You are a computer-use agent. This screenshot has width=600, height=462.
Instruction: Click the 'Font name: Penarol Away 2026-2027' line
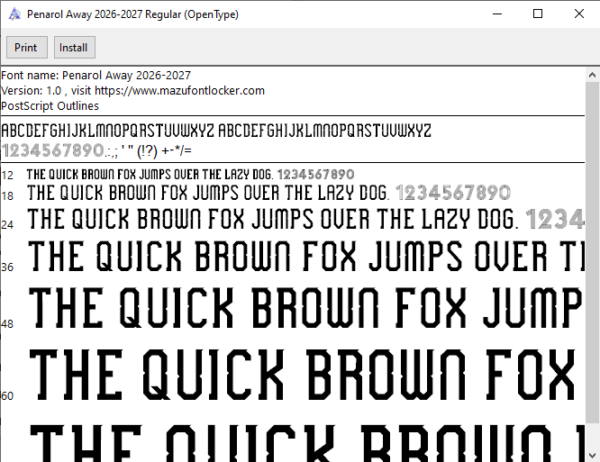(x=96, y=75)
